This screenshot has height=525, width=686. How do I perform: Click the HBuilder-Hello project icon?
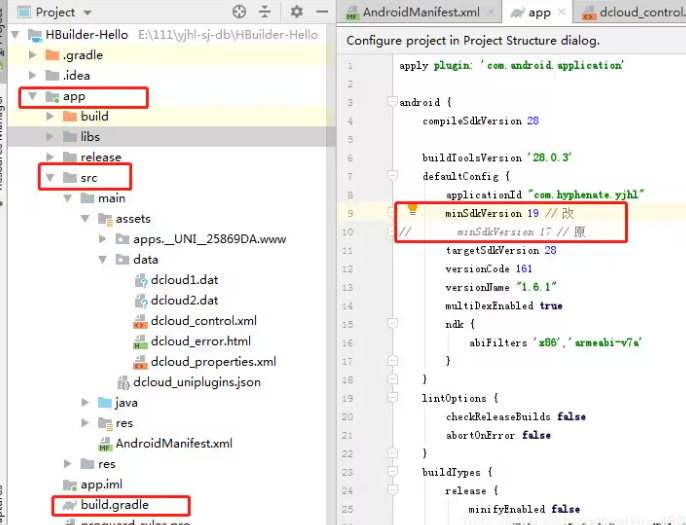[x=35, y=35]
